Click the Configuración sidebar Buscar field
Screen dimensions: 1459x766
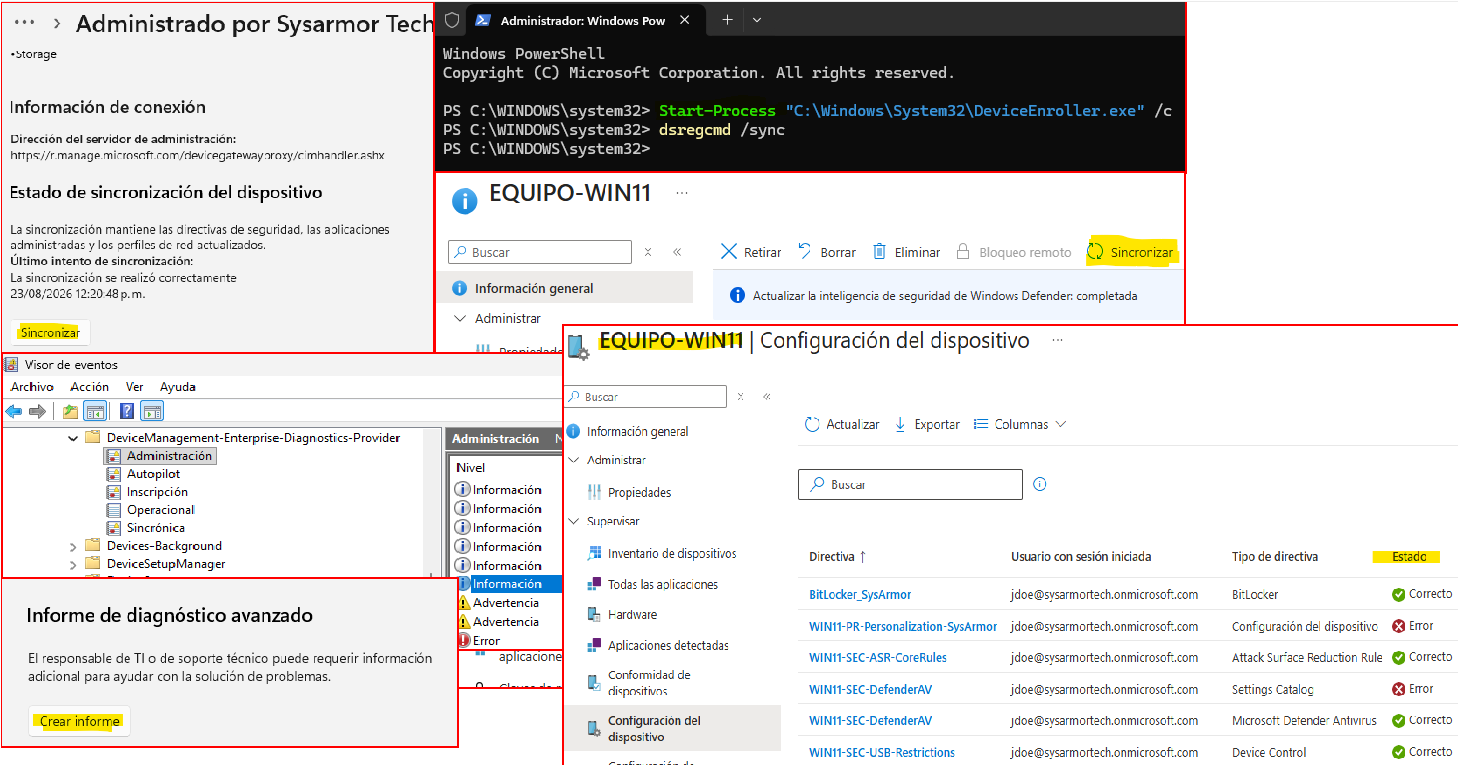646,397
